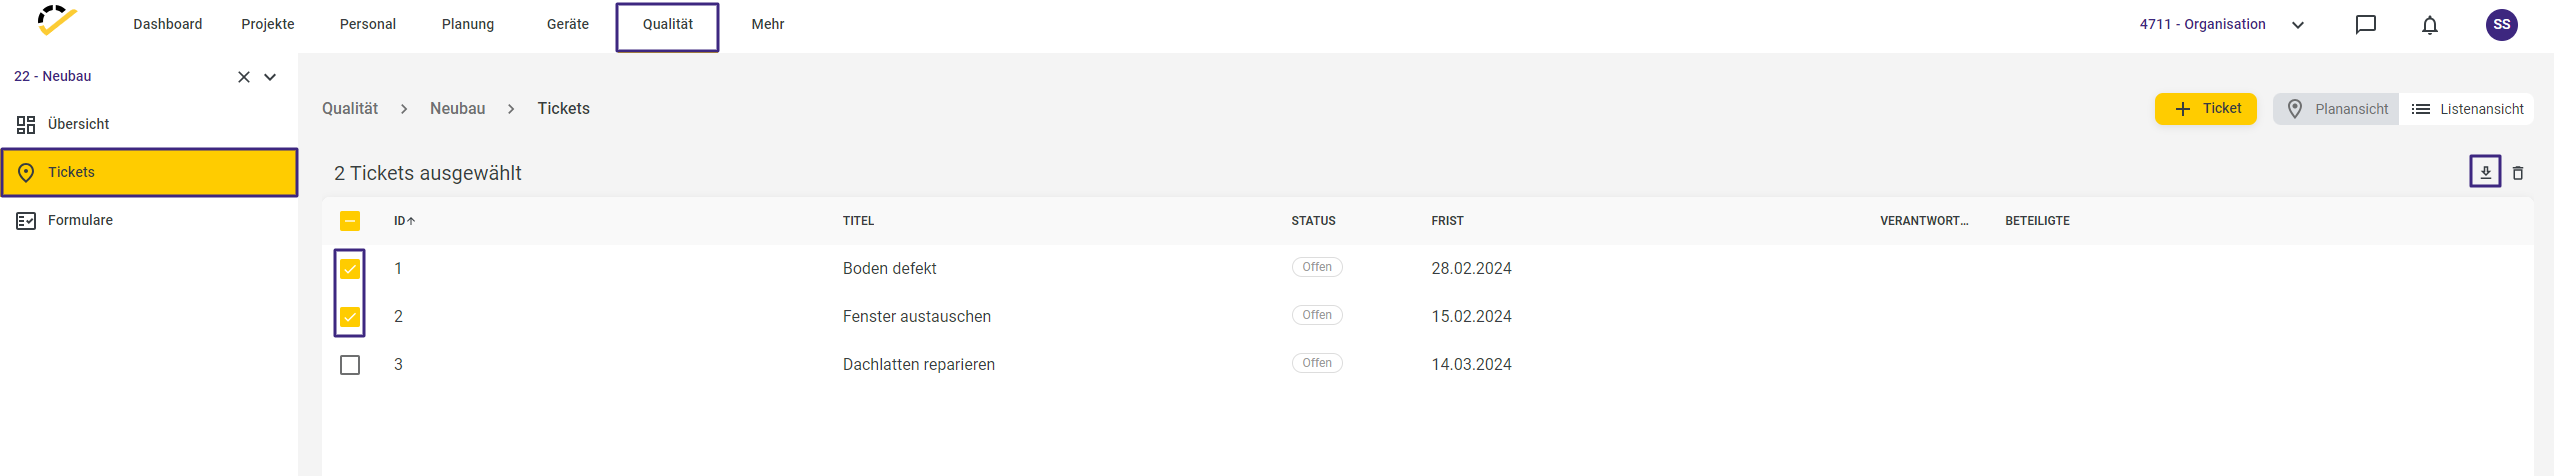Open the SS user avatar menu
Viewport: 2554px width, 476px height.
[2502, 25]
